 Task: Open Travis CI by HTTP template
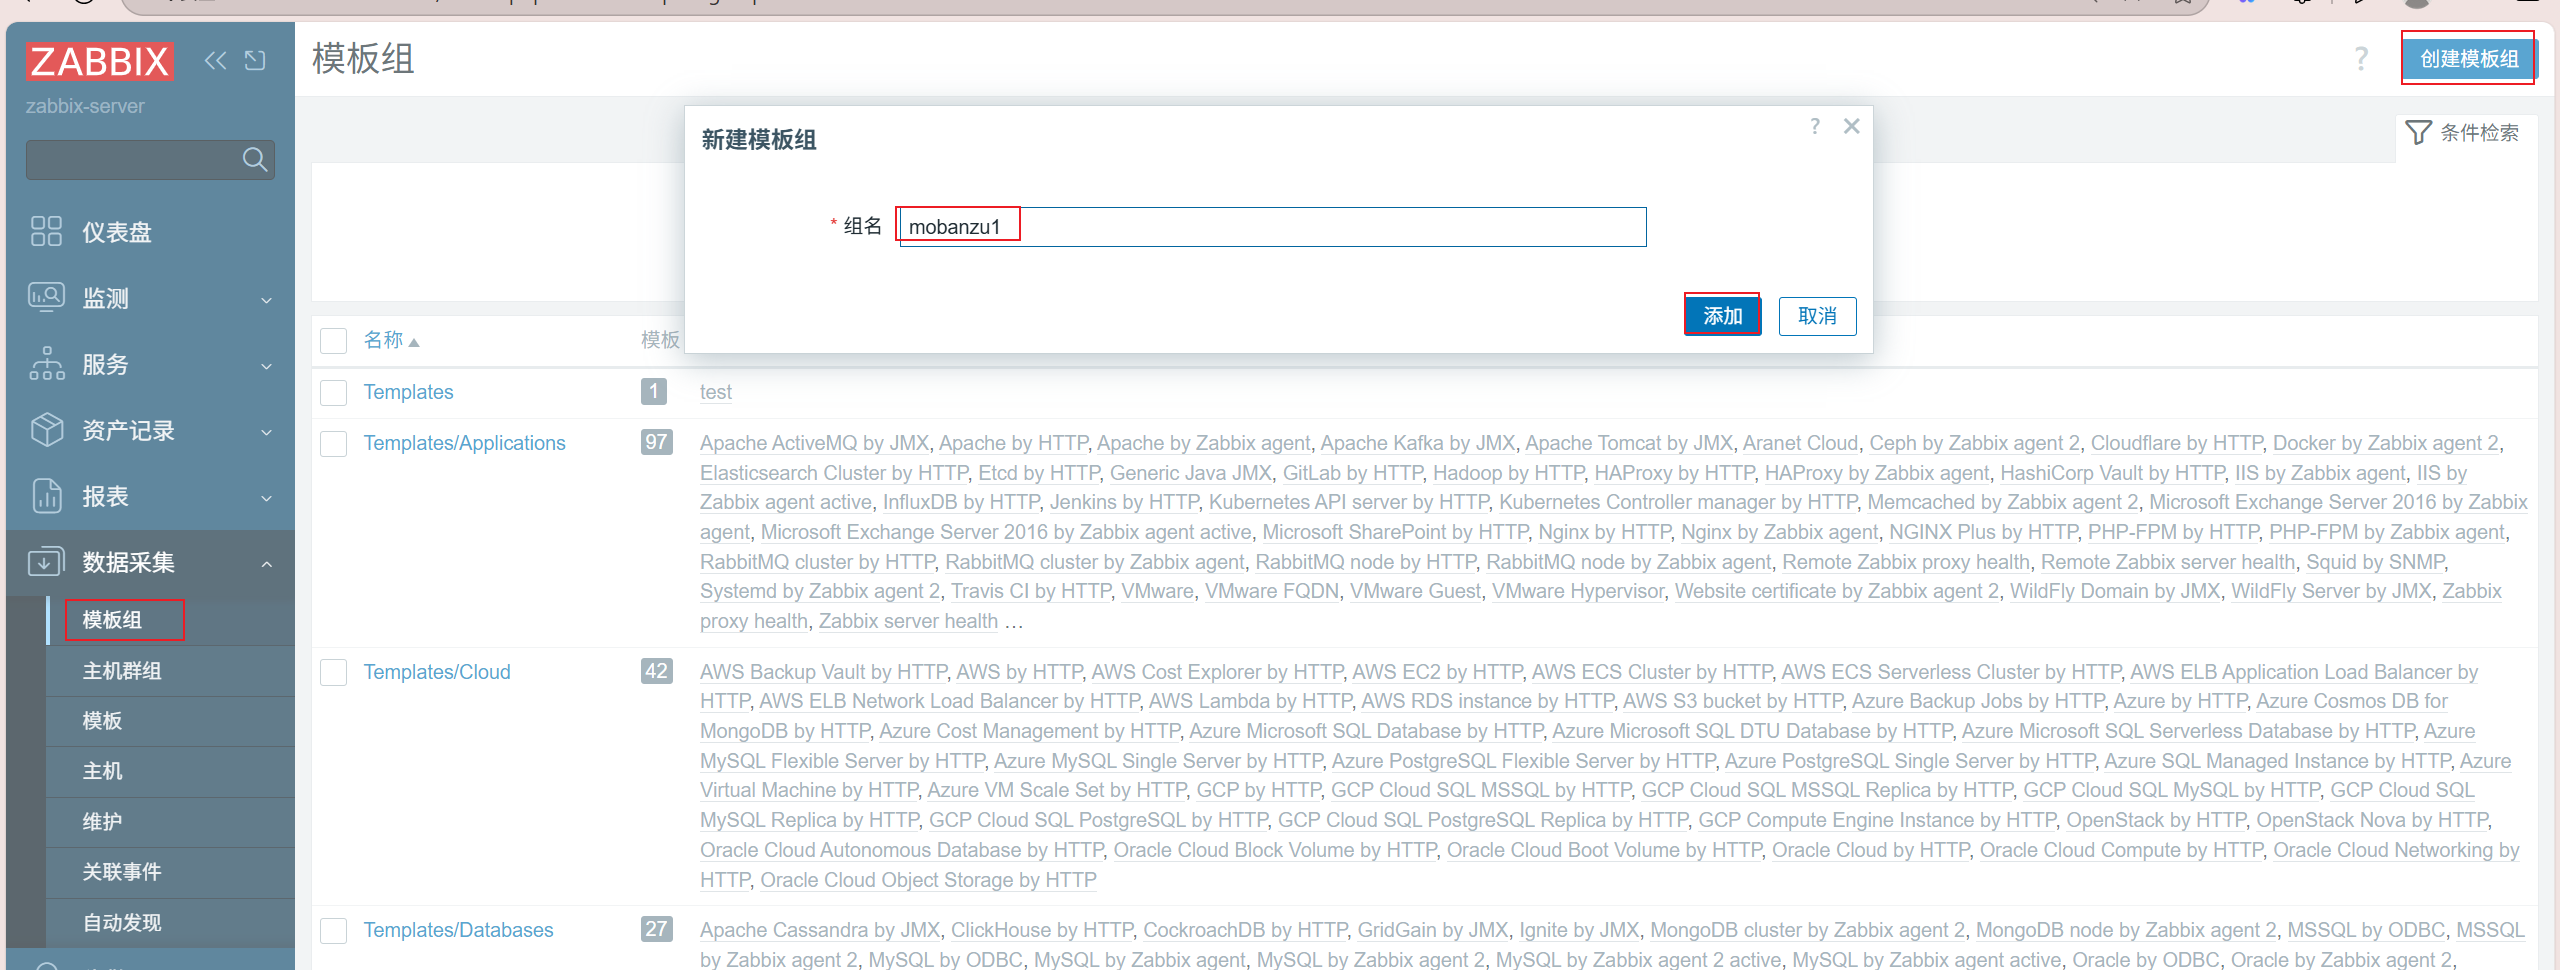point(1030,591)
